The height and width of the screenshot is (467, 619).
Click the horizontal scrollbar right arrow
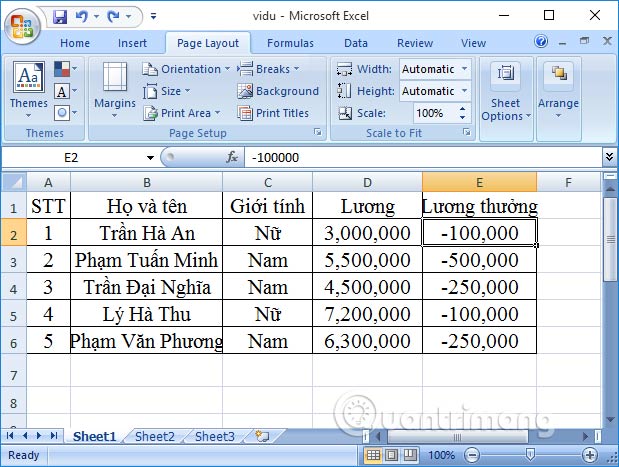(586, 436)
